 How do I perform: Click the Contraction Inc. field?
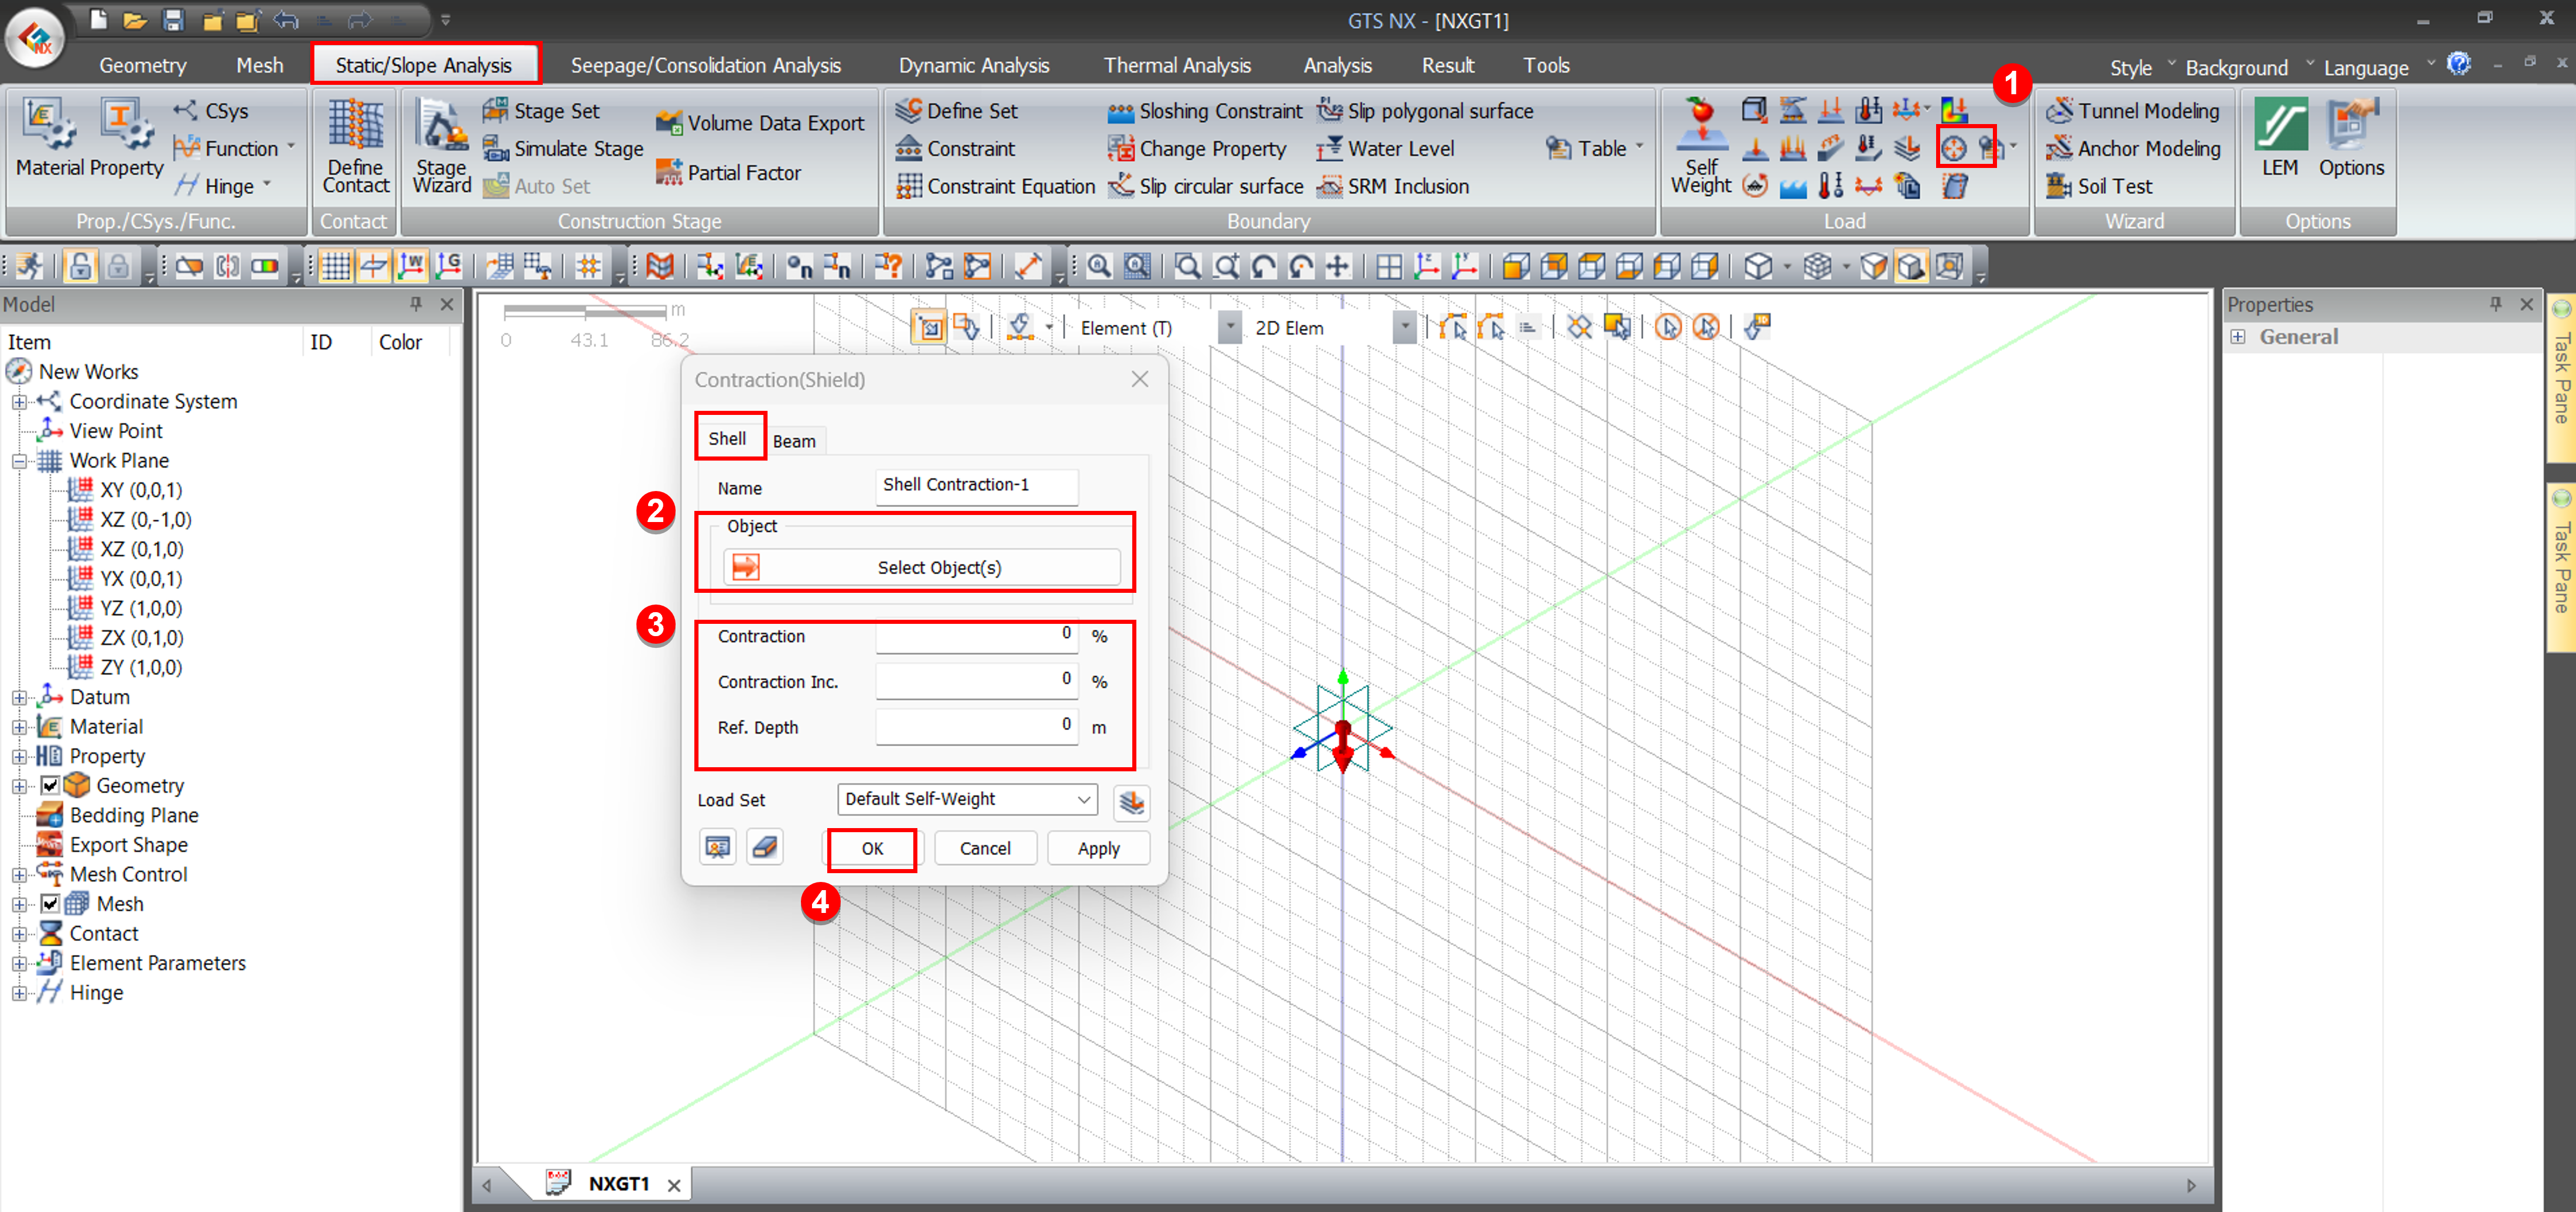(976, 682)
